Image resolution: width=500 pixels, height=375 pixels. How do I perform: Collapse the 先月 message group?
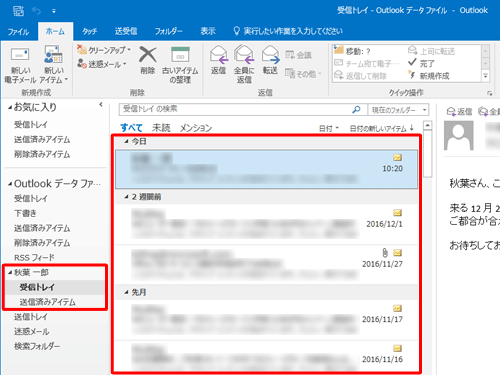126,293
